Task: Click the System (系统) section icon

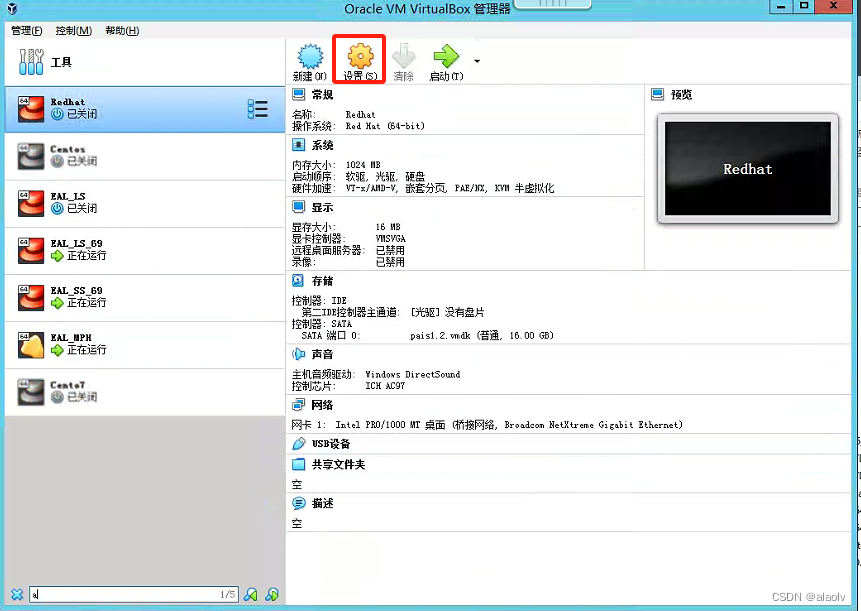Action: point(299,145)
